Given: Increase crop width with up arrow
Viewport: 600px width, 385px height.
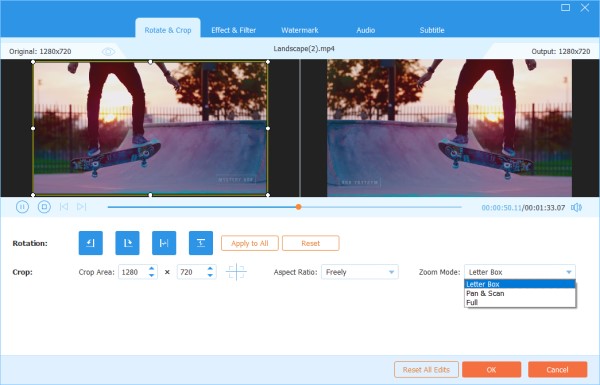Looking at the screenshot, I should coord(152,269).
